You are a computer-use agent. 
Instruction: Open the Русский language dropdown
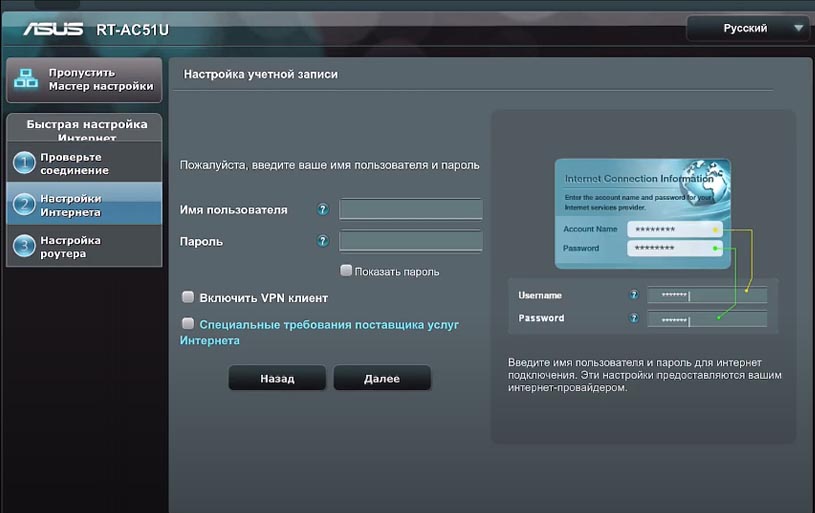click(x=747, y=28)
